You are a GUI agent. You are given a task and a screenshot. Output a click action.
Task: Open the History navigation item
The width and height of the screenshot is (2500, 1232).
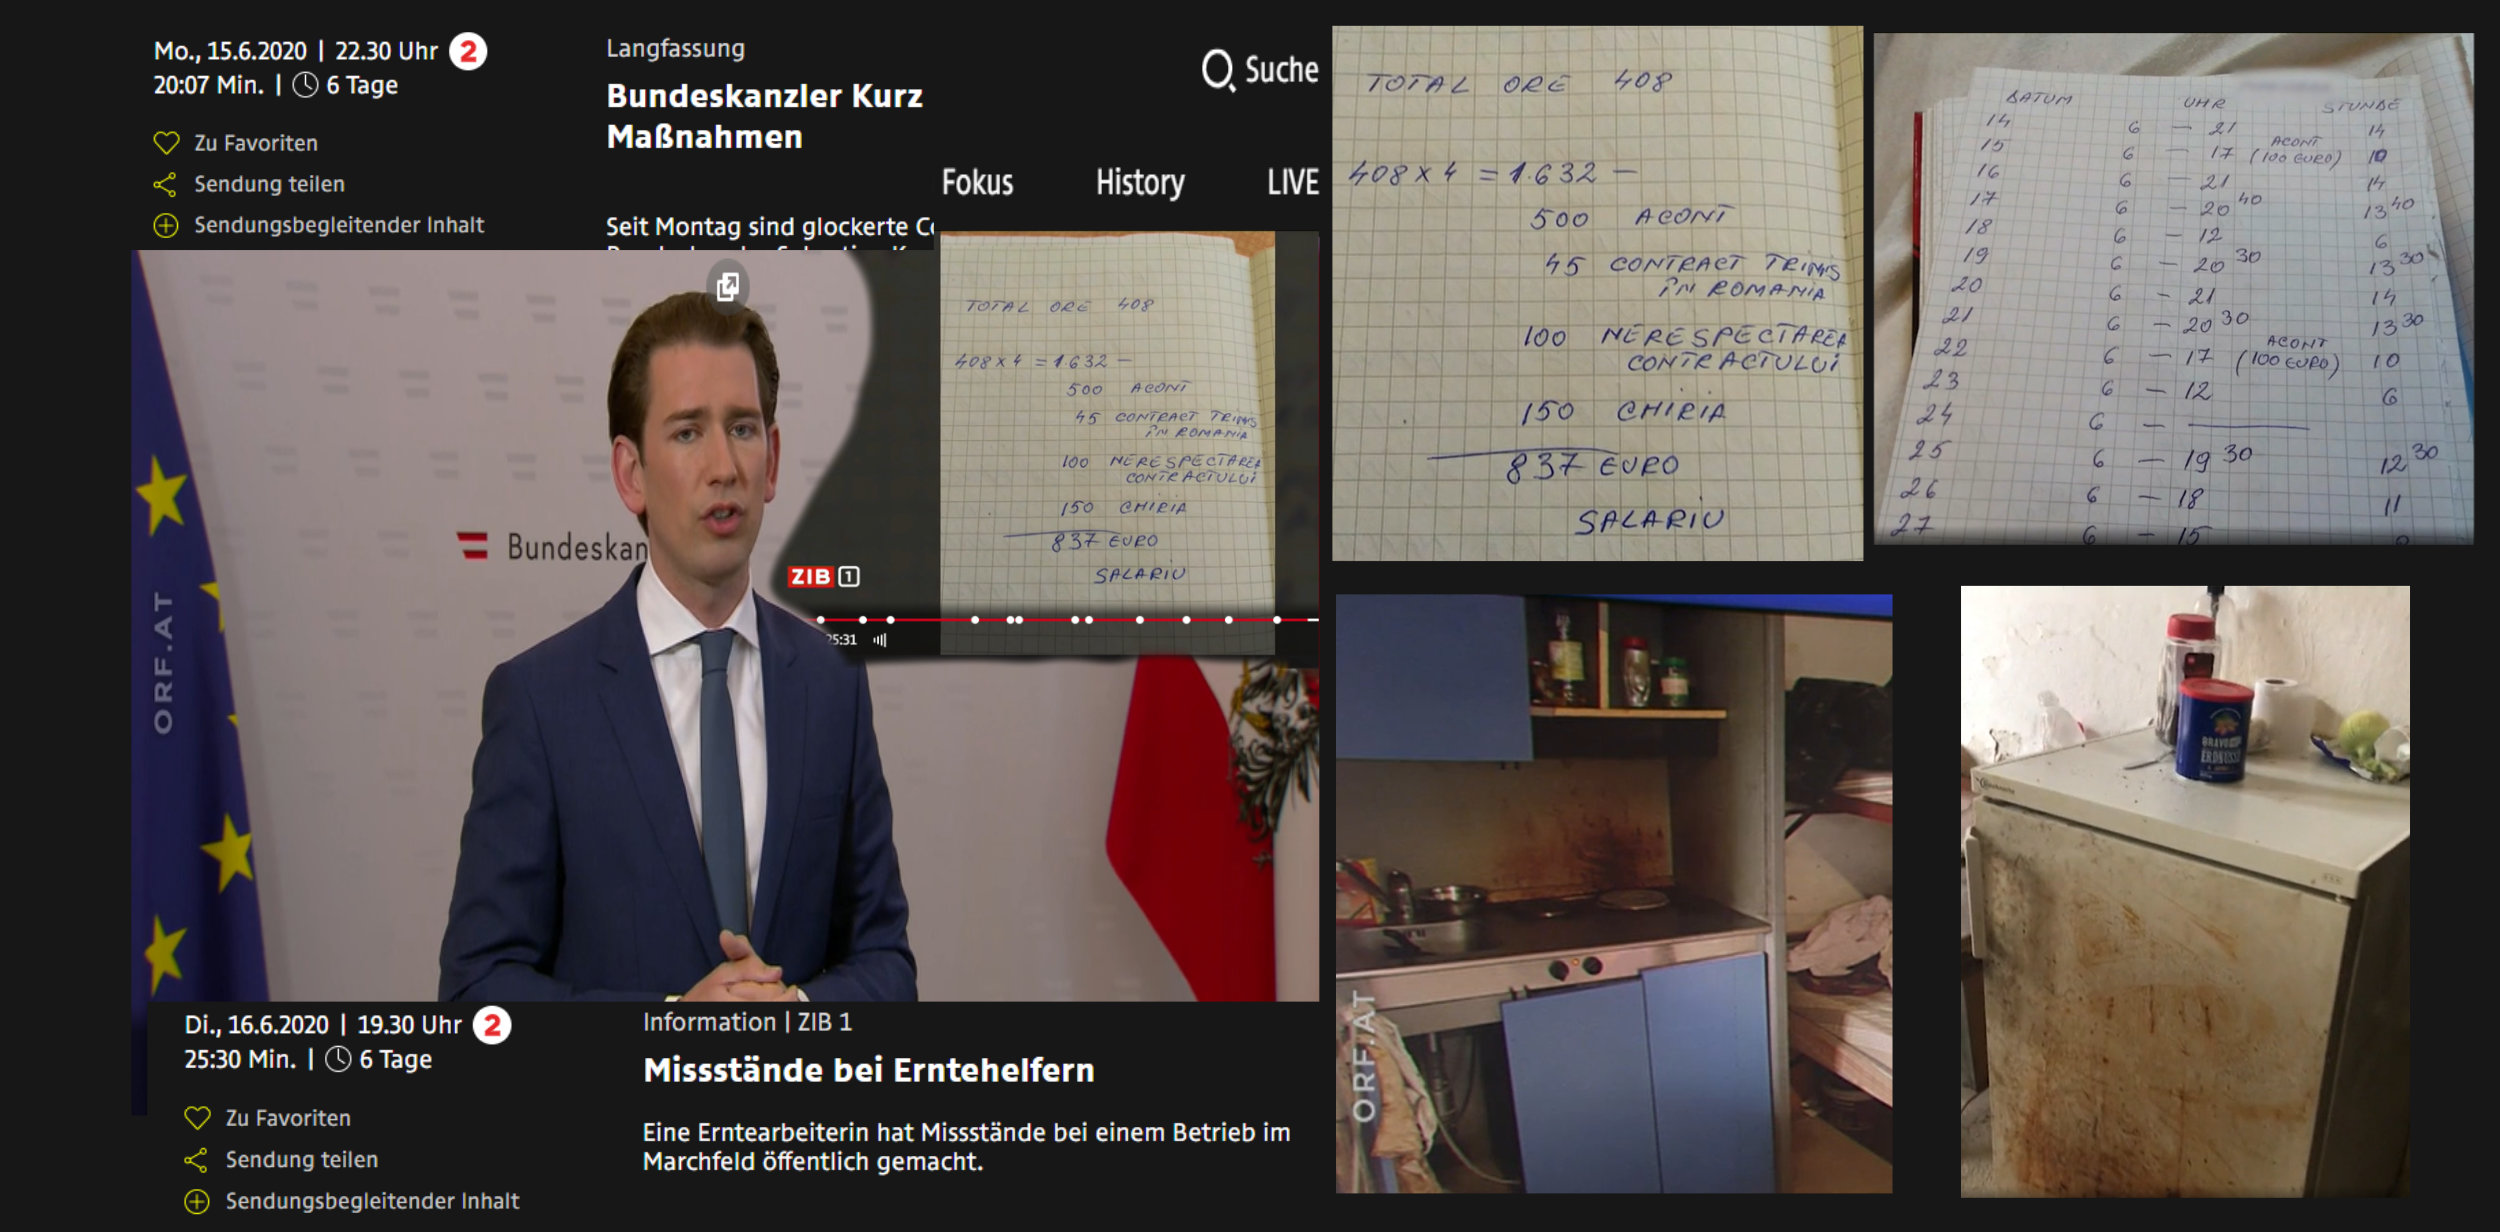[1140, 183]
